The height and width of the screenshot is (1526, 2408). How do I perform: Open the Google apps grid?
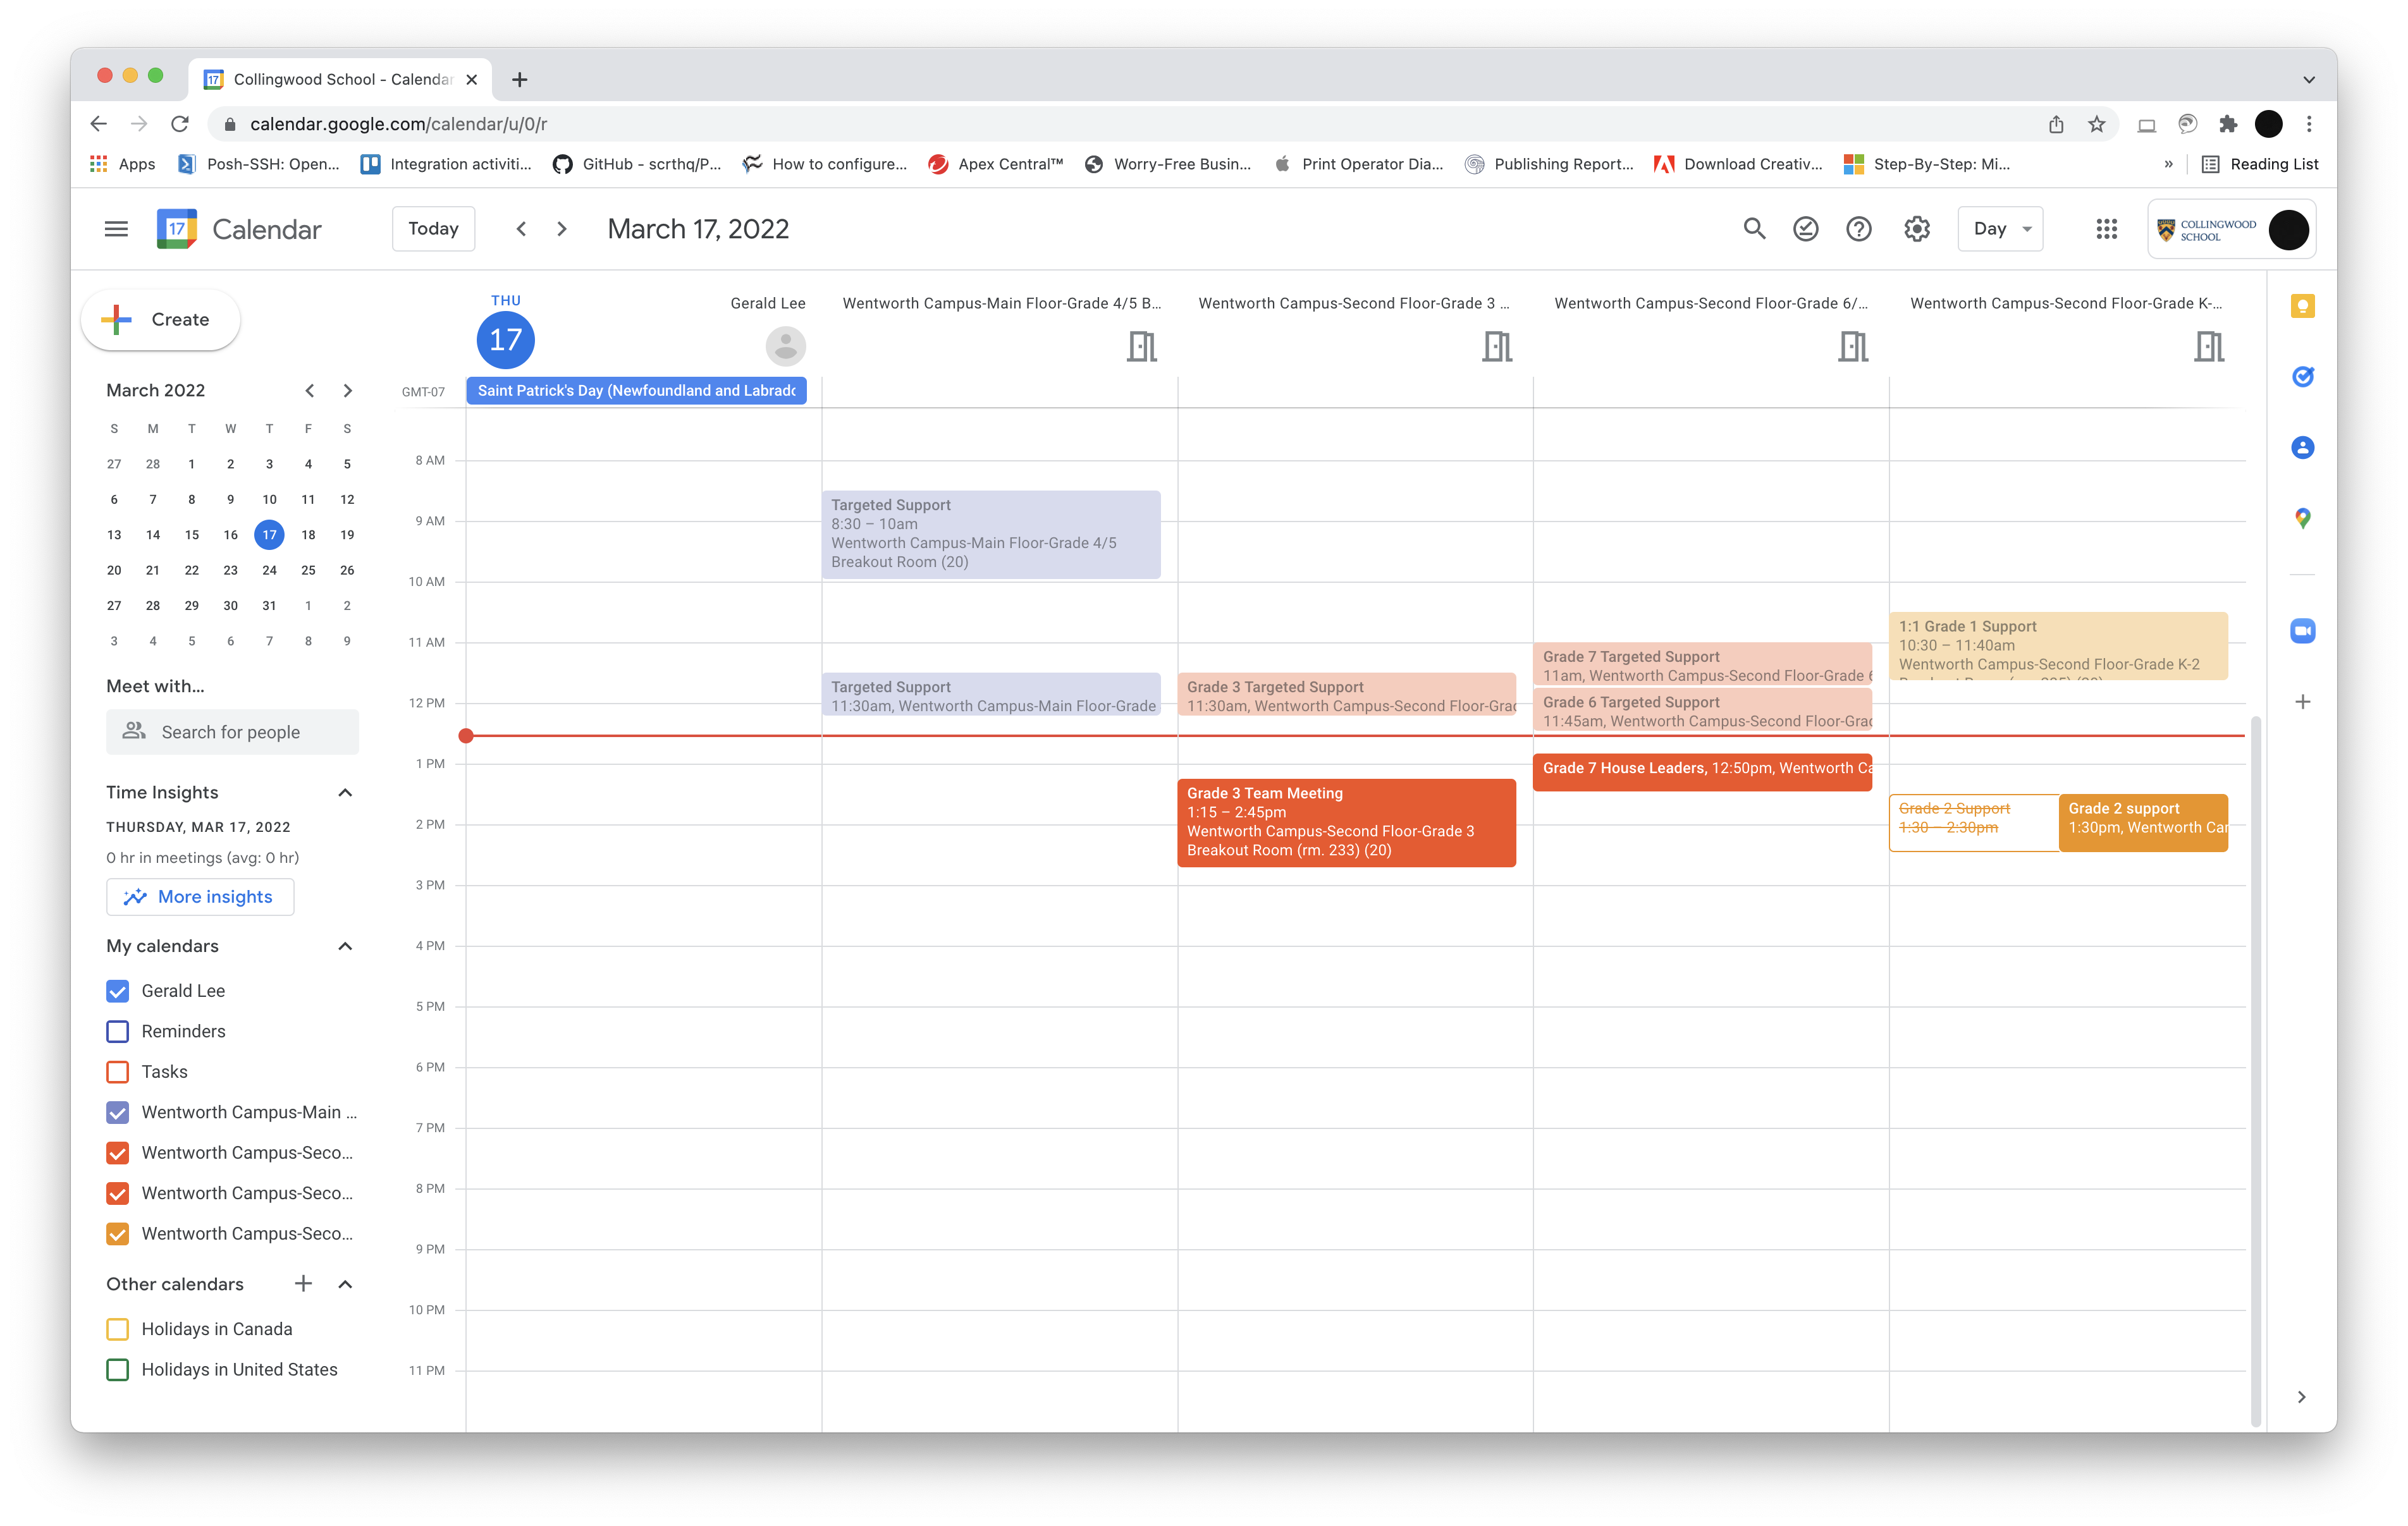click(x=2106, y=229)
